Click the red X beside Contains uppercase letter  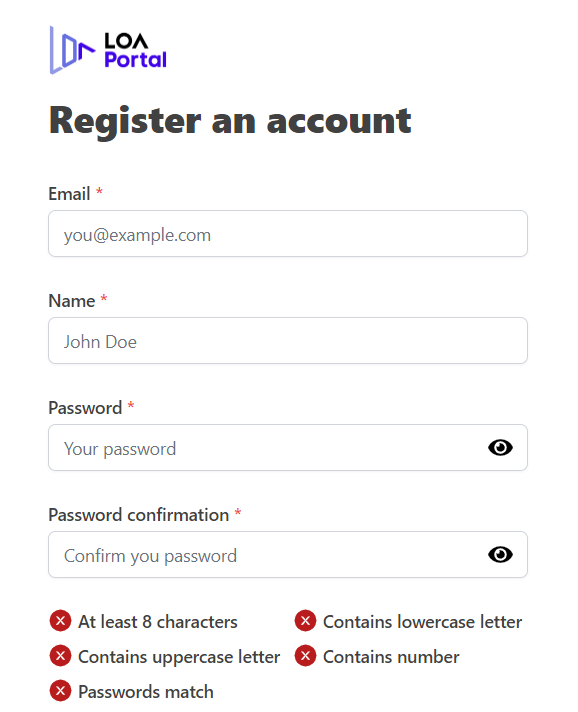[60, 656]
